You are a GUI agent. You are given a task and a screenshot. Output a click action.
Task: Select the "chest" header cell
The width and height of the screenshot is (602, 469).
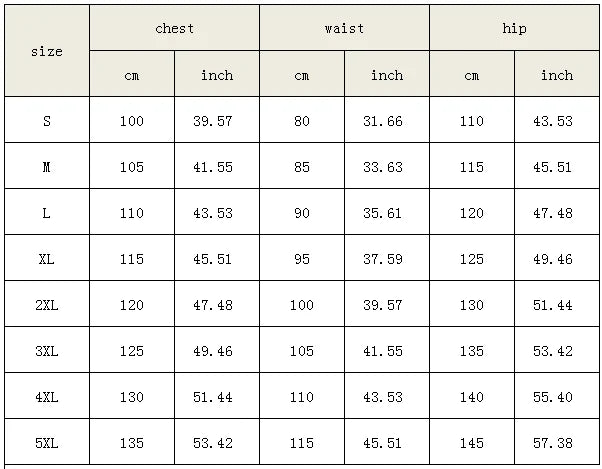click(174, 28)
